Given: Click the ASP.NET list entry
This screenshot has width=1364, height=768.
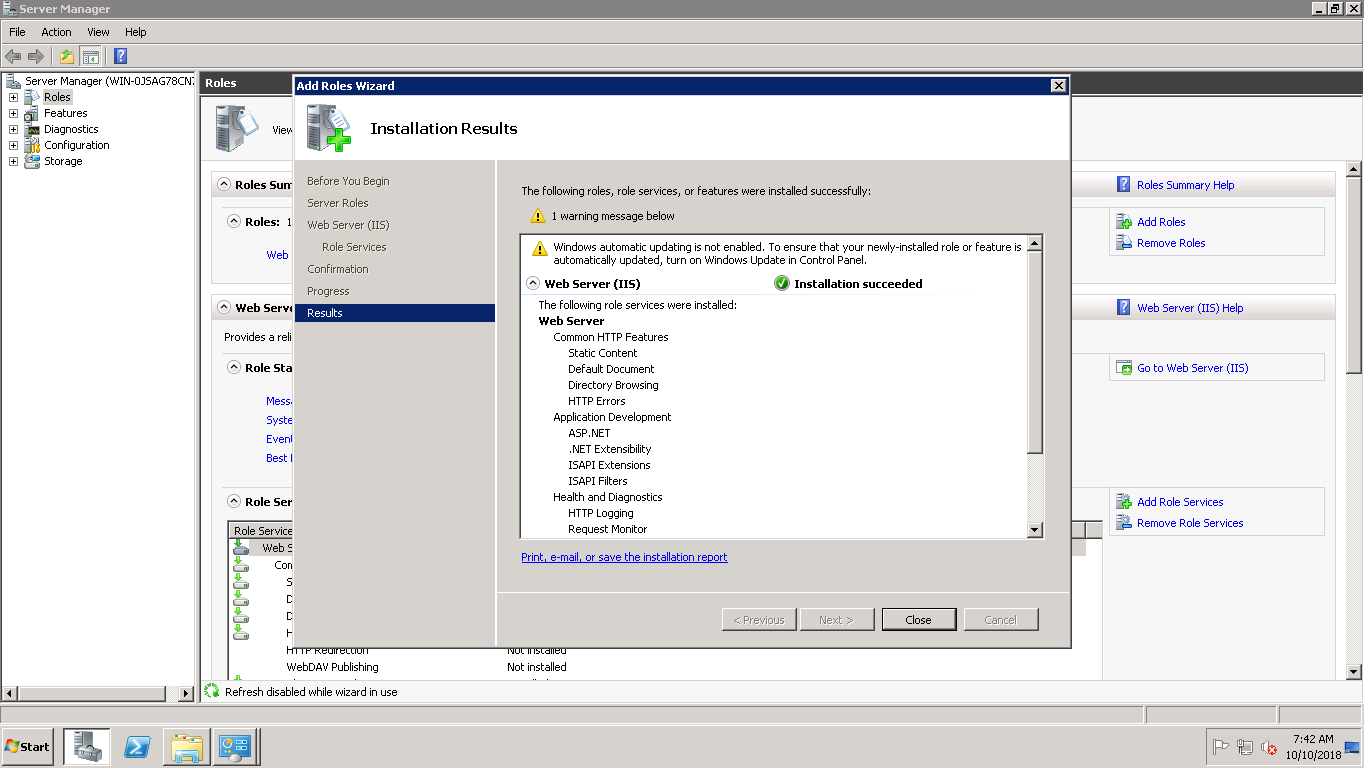Looking at the screenshot, I should (589, 433).
